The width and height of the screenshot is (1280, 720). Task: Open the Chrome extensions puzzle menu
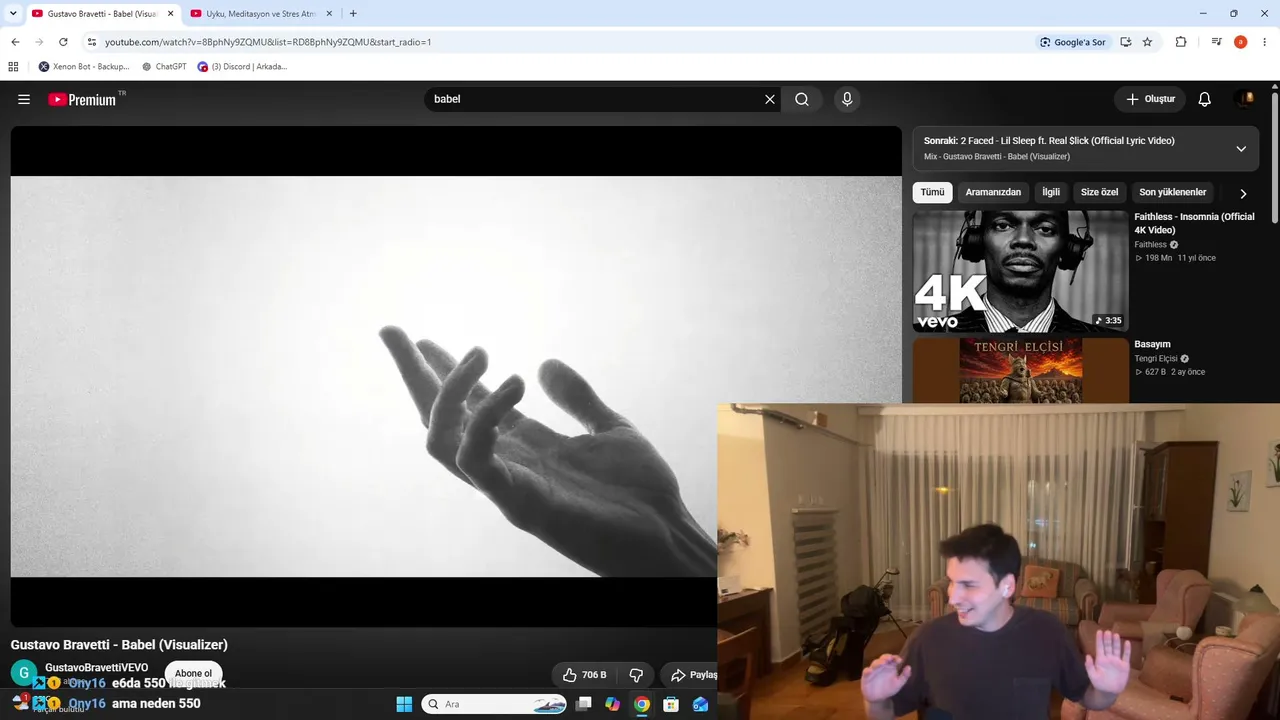coord(1181,42)
